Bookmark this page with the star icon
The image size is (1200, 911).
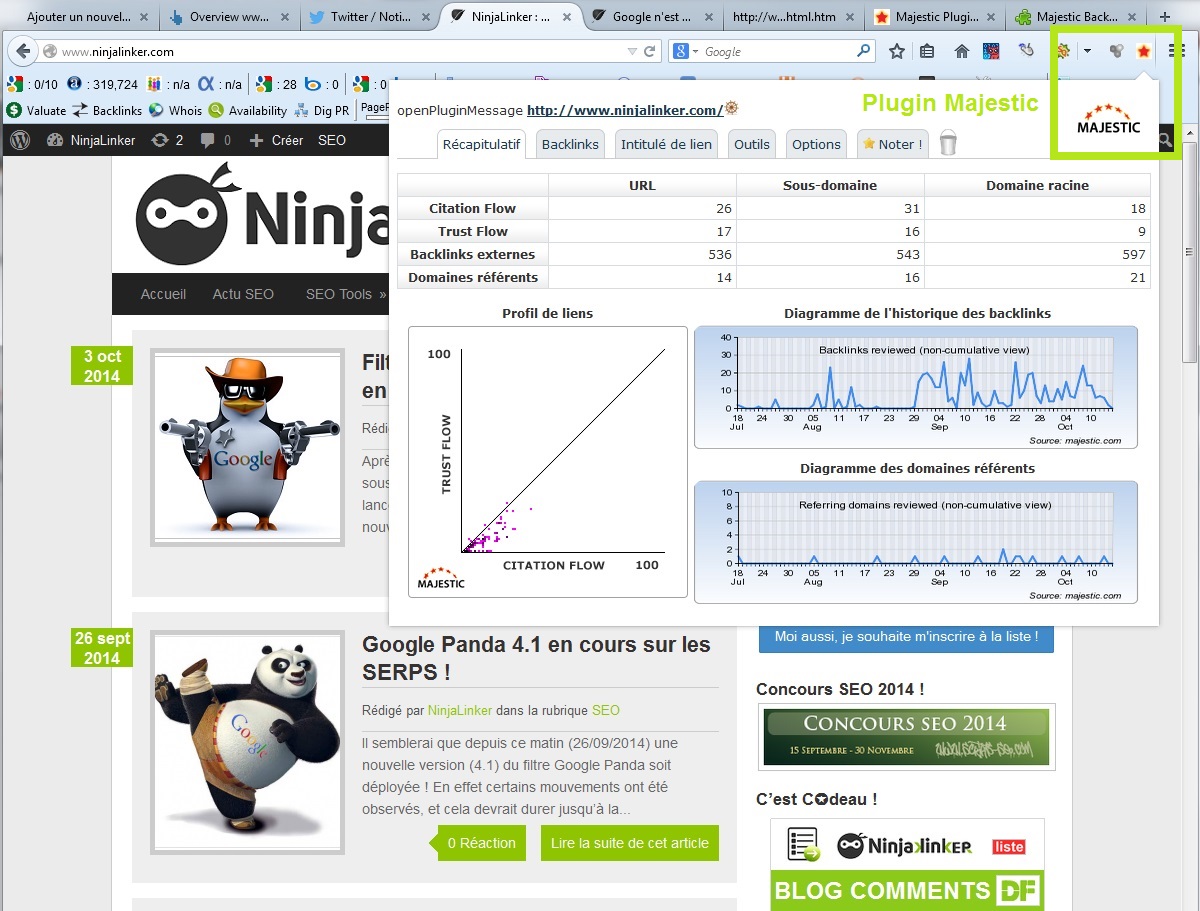tap(897, 52)
